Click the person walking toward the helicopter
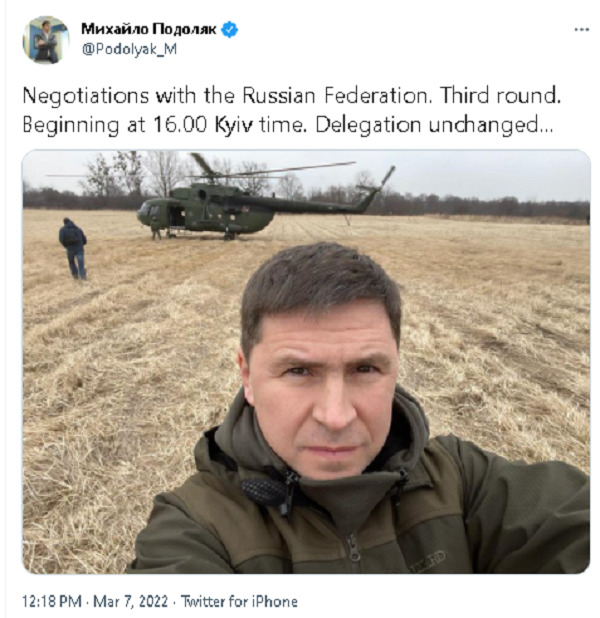Image resolution: width=600 pixels, height=618 pixels. pos(73,248)
